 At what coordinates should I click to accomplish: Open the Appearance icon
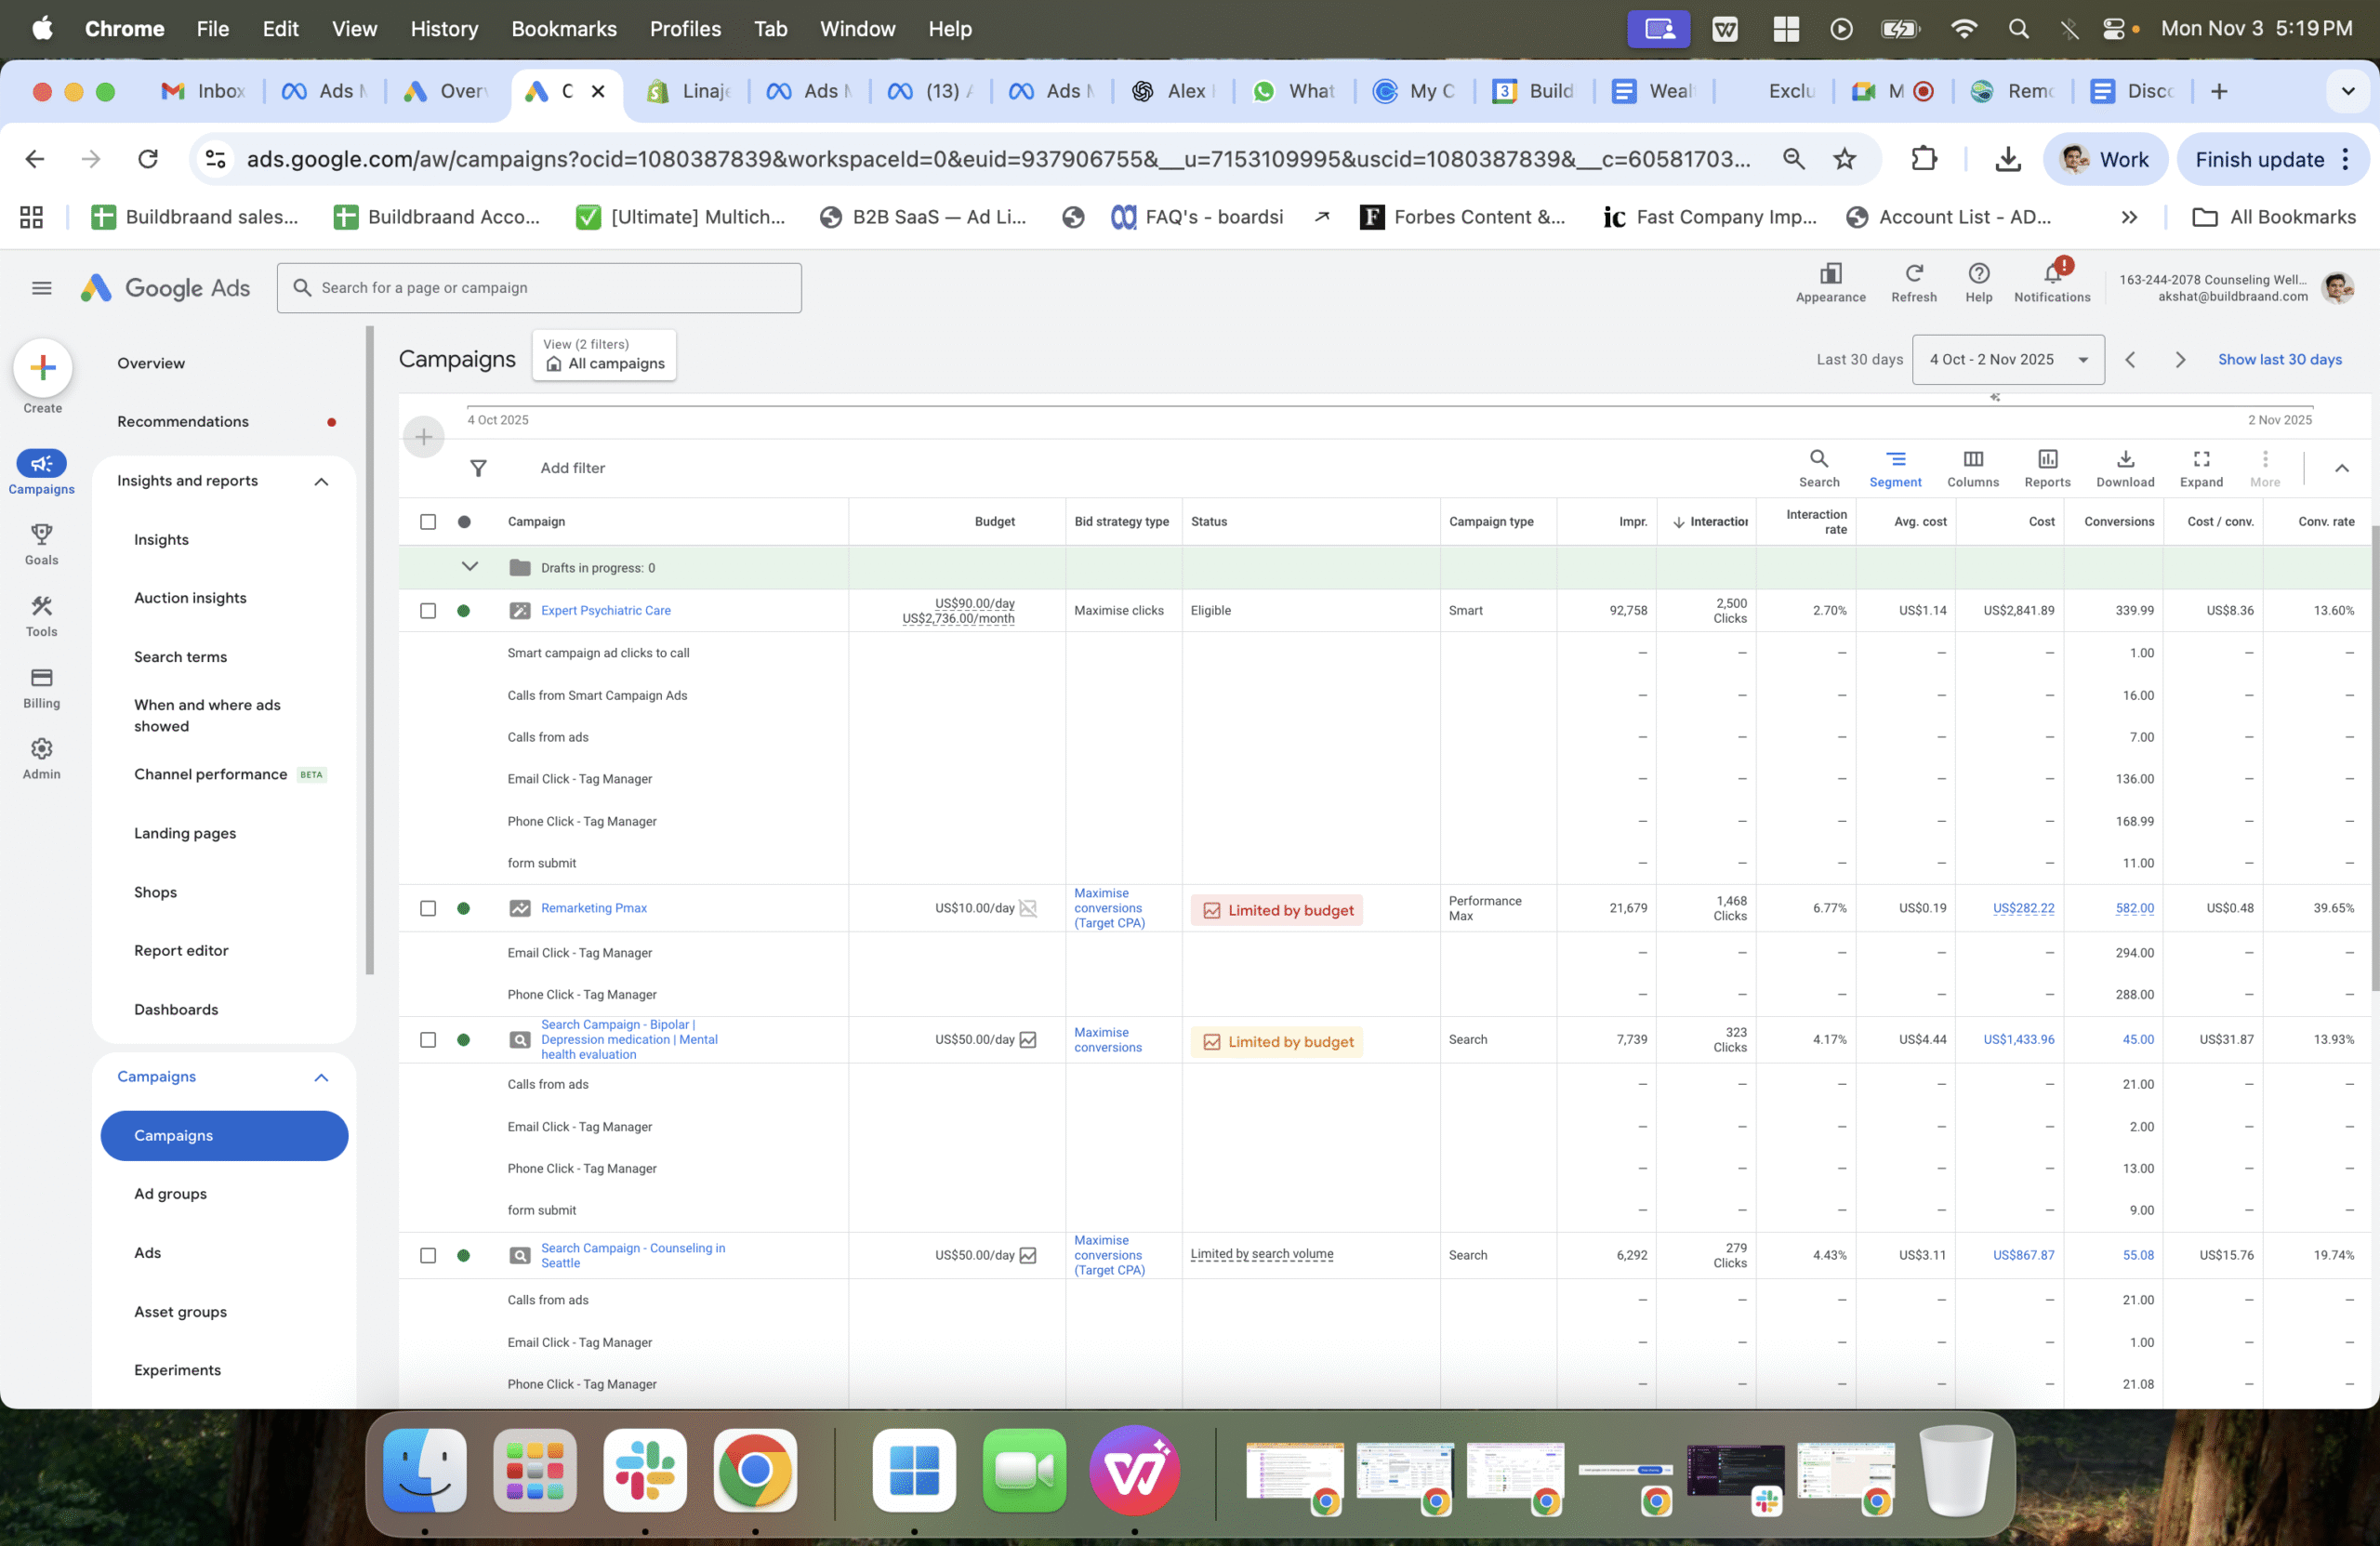[1829, 275]
